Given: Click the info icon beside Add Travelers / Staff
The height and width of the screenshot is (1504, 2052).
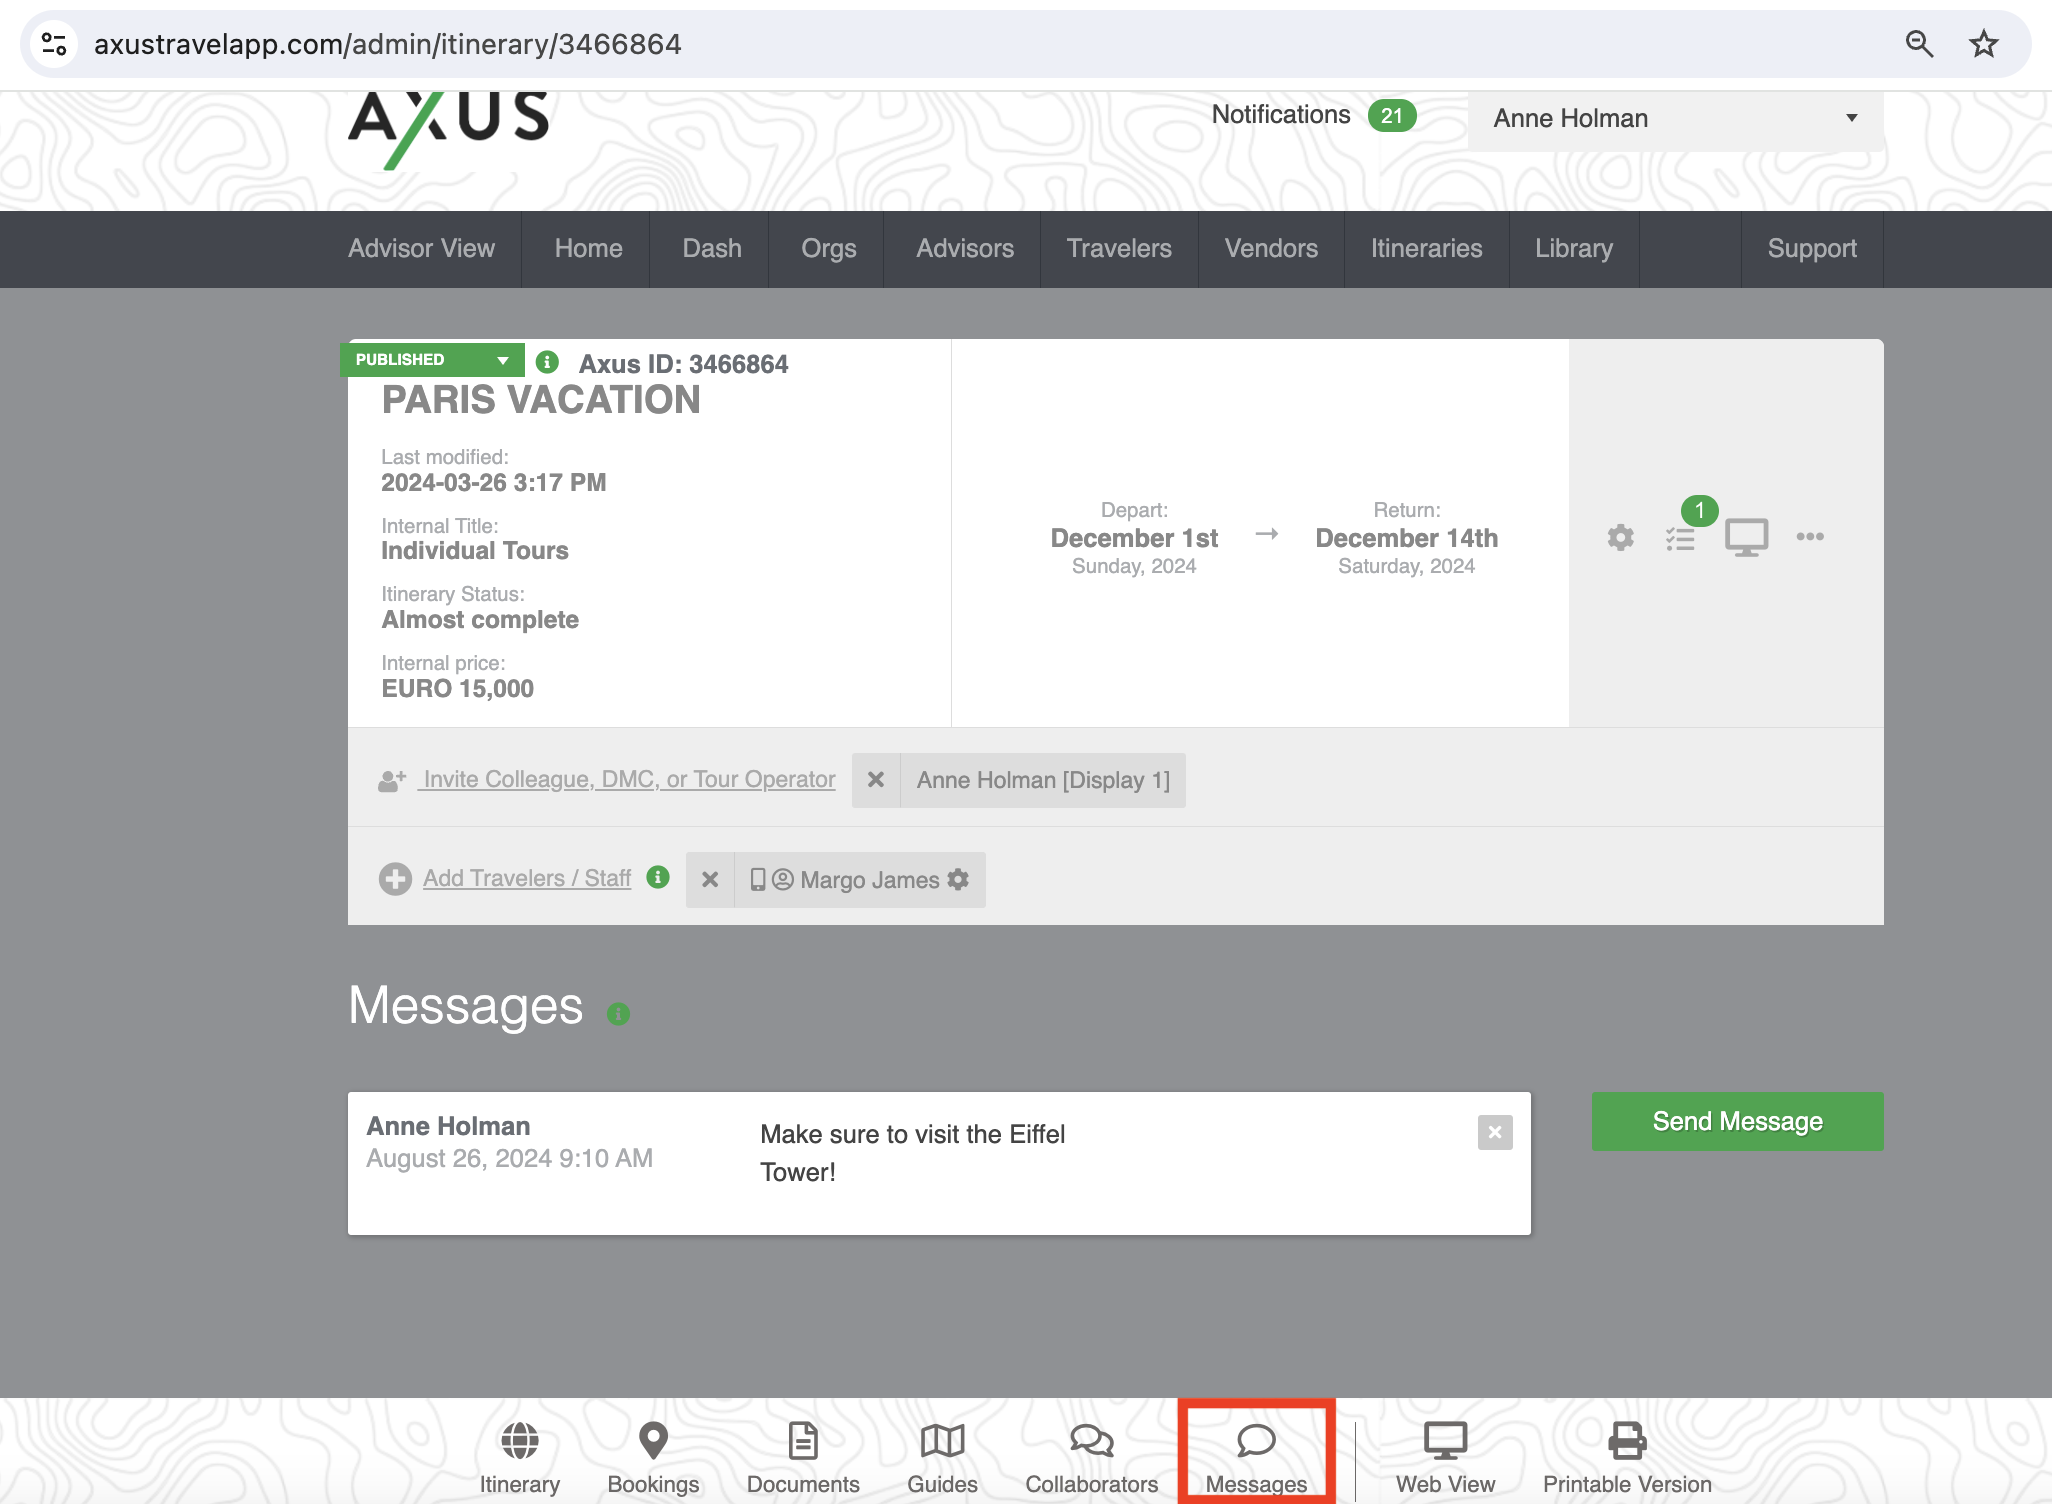Looking at the screenshot, I should 658,877.
